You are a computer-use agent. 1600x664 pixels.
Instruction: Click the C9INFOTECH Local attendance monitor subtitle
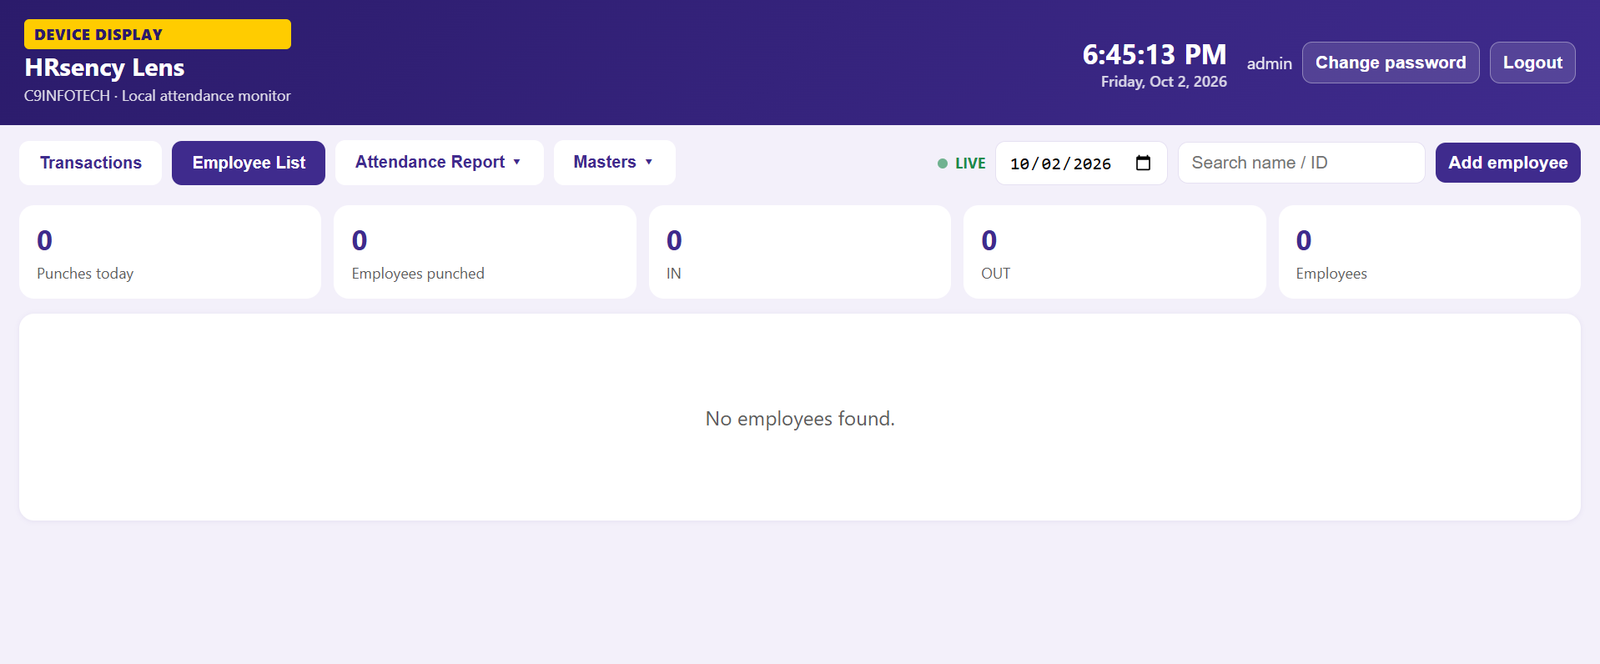coord(157,96)
